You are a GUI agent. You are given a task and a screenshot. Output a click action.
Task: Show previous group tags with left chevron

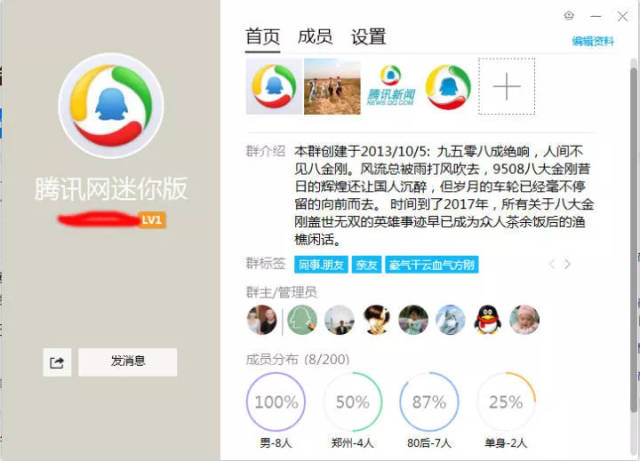551,264
